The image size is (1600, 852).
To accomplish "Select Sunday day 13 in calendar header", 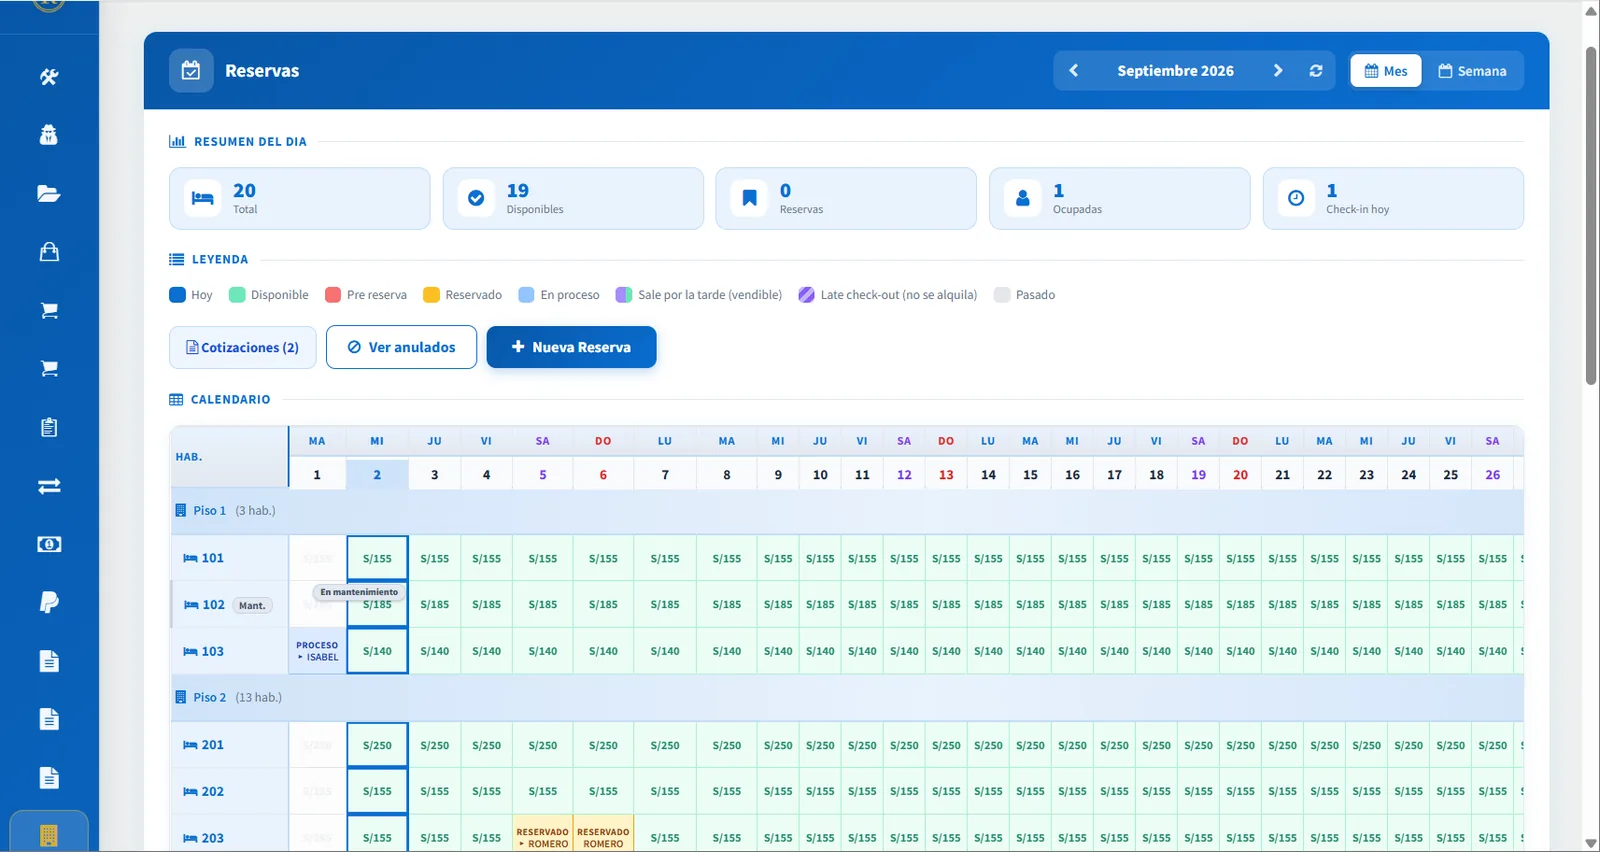I will click(x=946, y=475).
